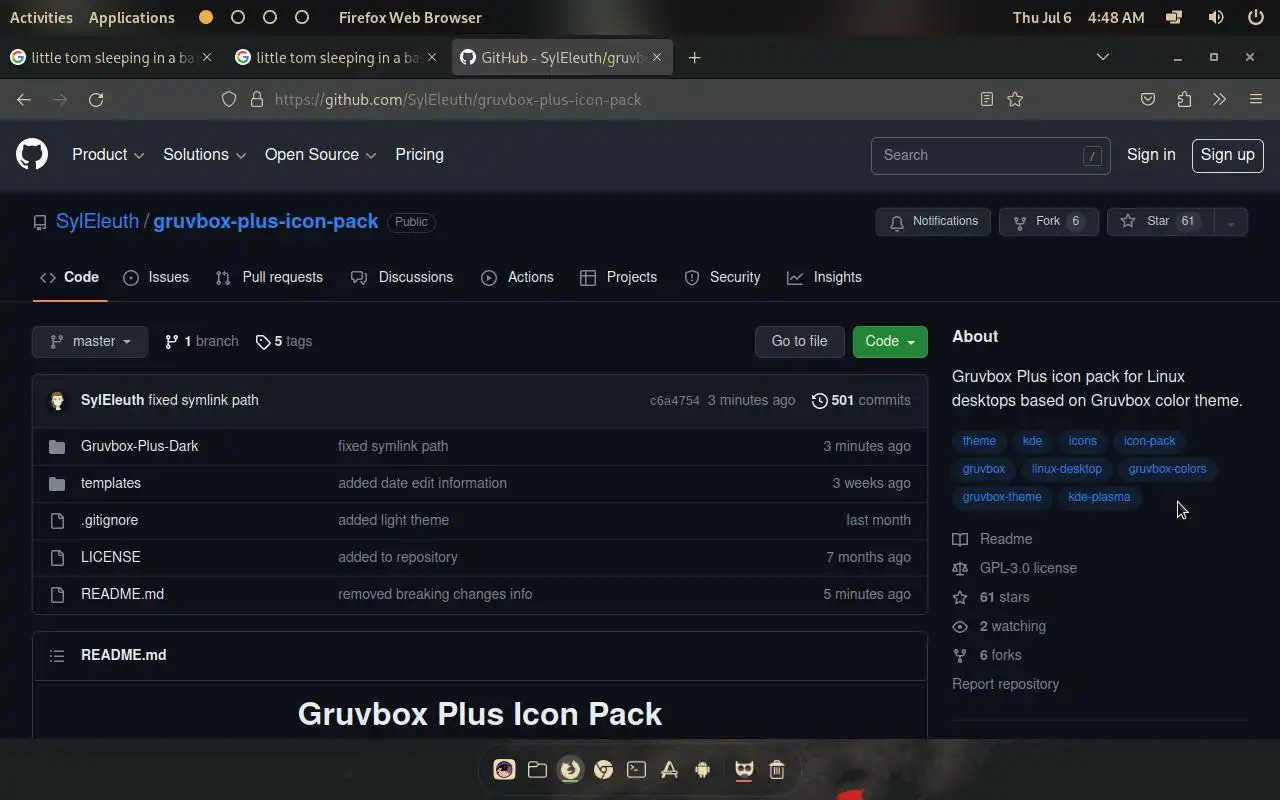The image size is (1280, 800).
Task: Open the Actions tab
Action: tap(517, 278)
